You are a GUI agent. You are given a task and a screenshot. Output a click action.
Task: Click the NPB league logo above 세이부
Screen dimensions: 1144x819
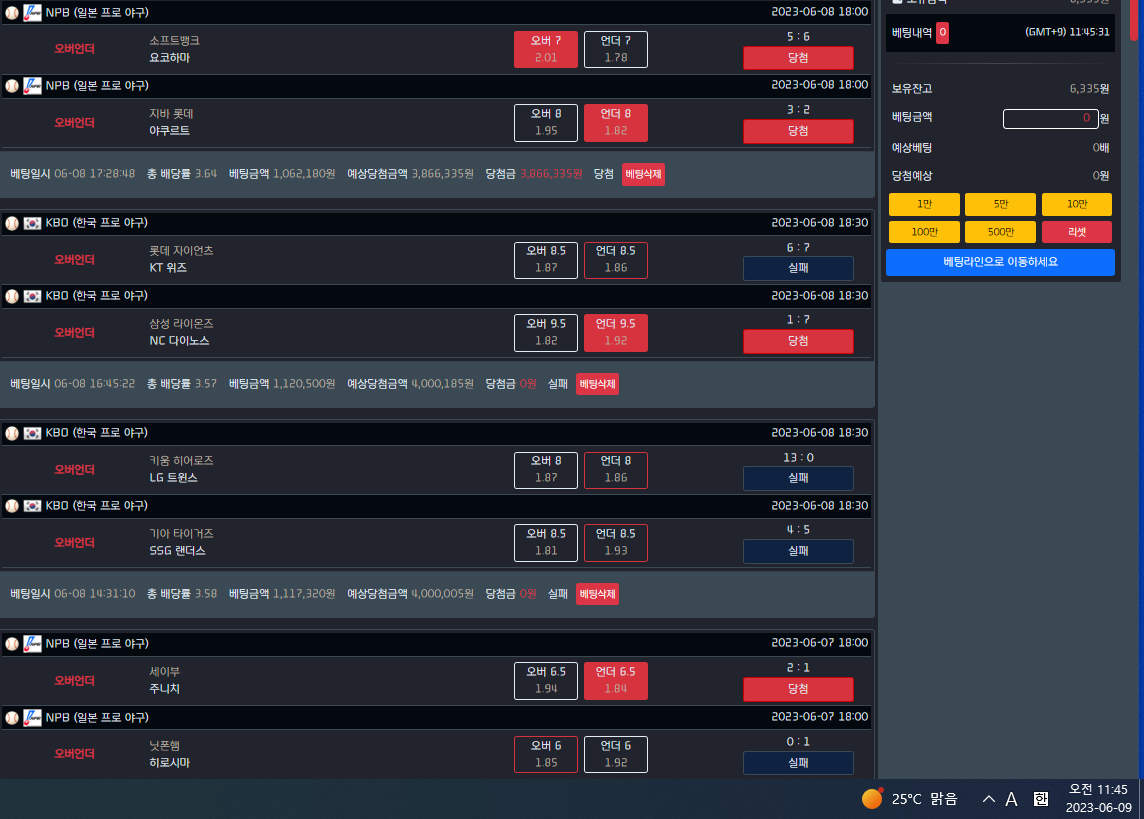(x=32, y=644)
